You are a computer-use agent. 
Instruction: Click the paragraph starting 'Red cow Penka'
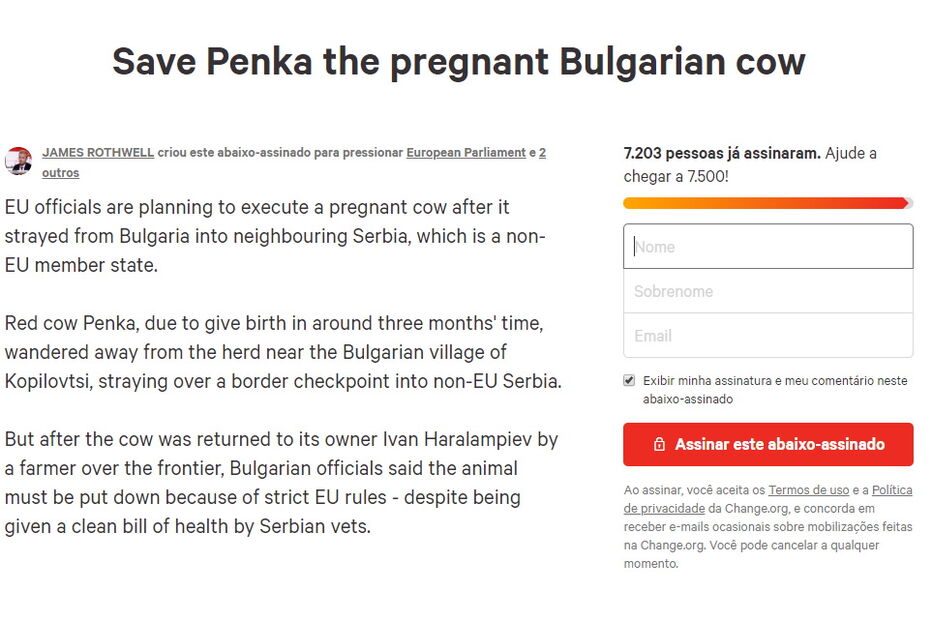282,353
